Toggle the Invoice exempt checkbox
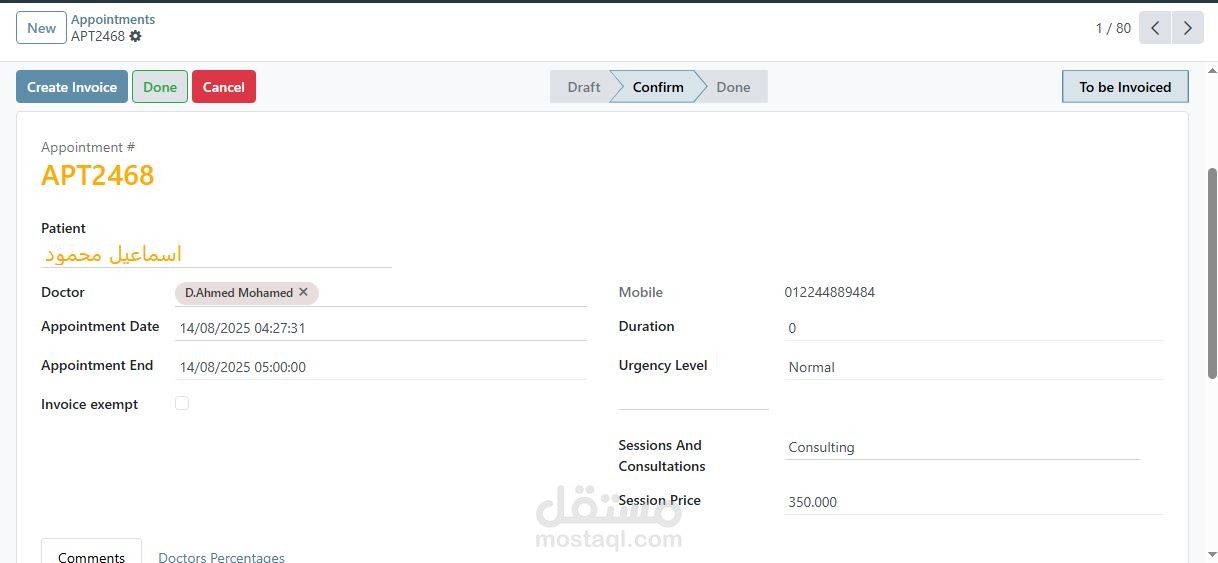The height and width of the screenshot is (563, 1218). (182, 403)
